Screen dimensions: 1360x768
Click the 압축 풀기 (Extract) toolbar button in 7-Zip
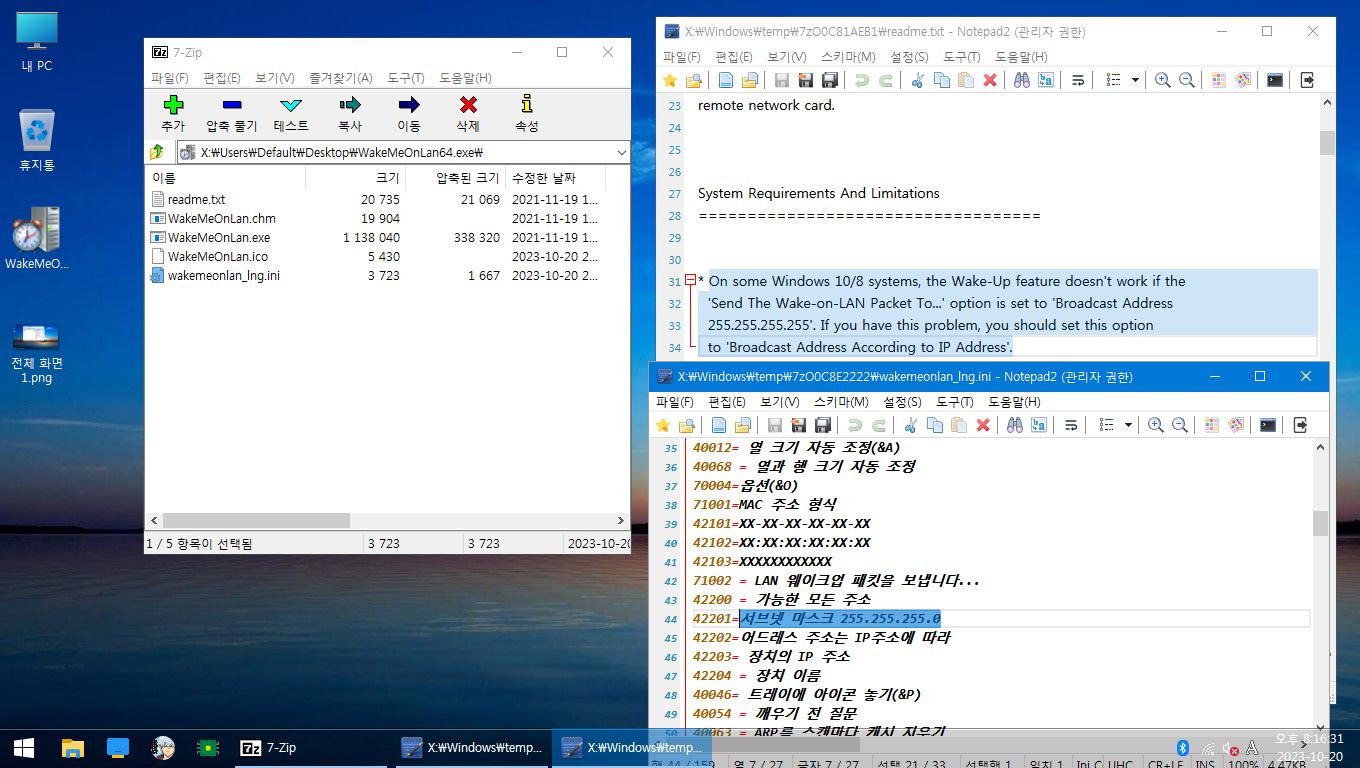coord(232,113)
